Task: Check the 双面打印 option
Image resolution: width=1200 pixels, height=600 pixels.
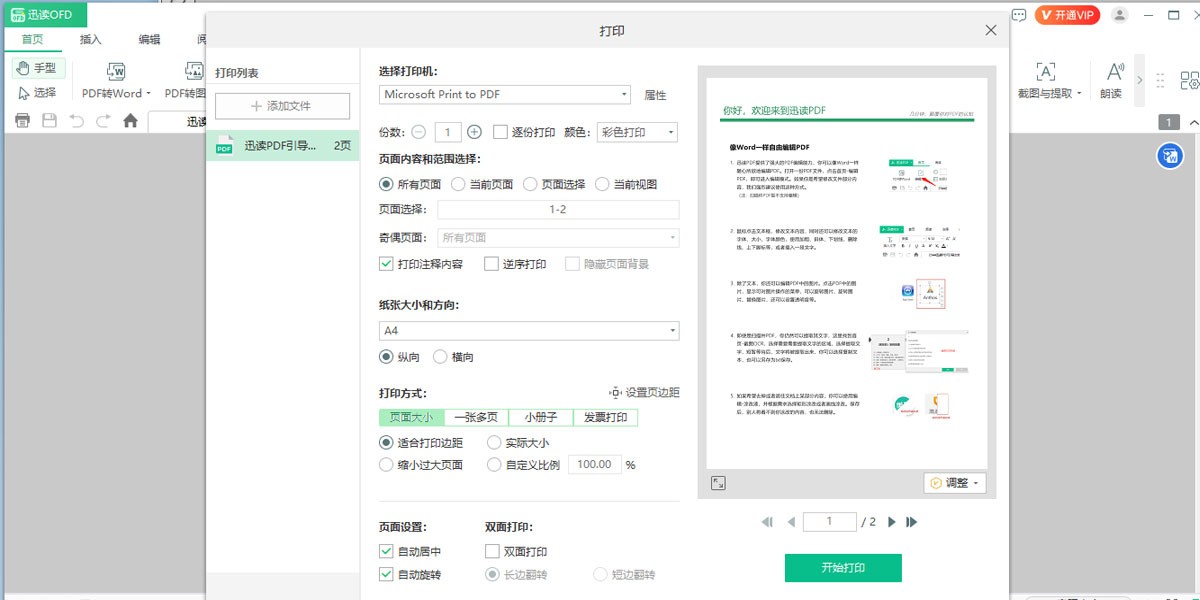Action: [492, 551]
